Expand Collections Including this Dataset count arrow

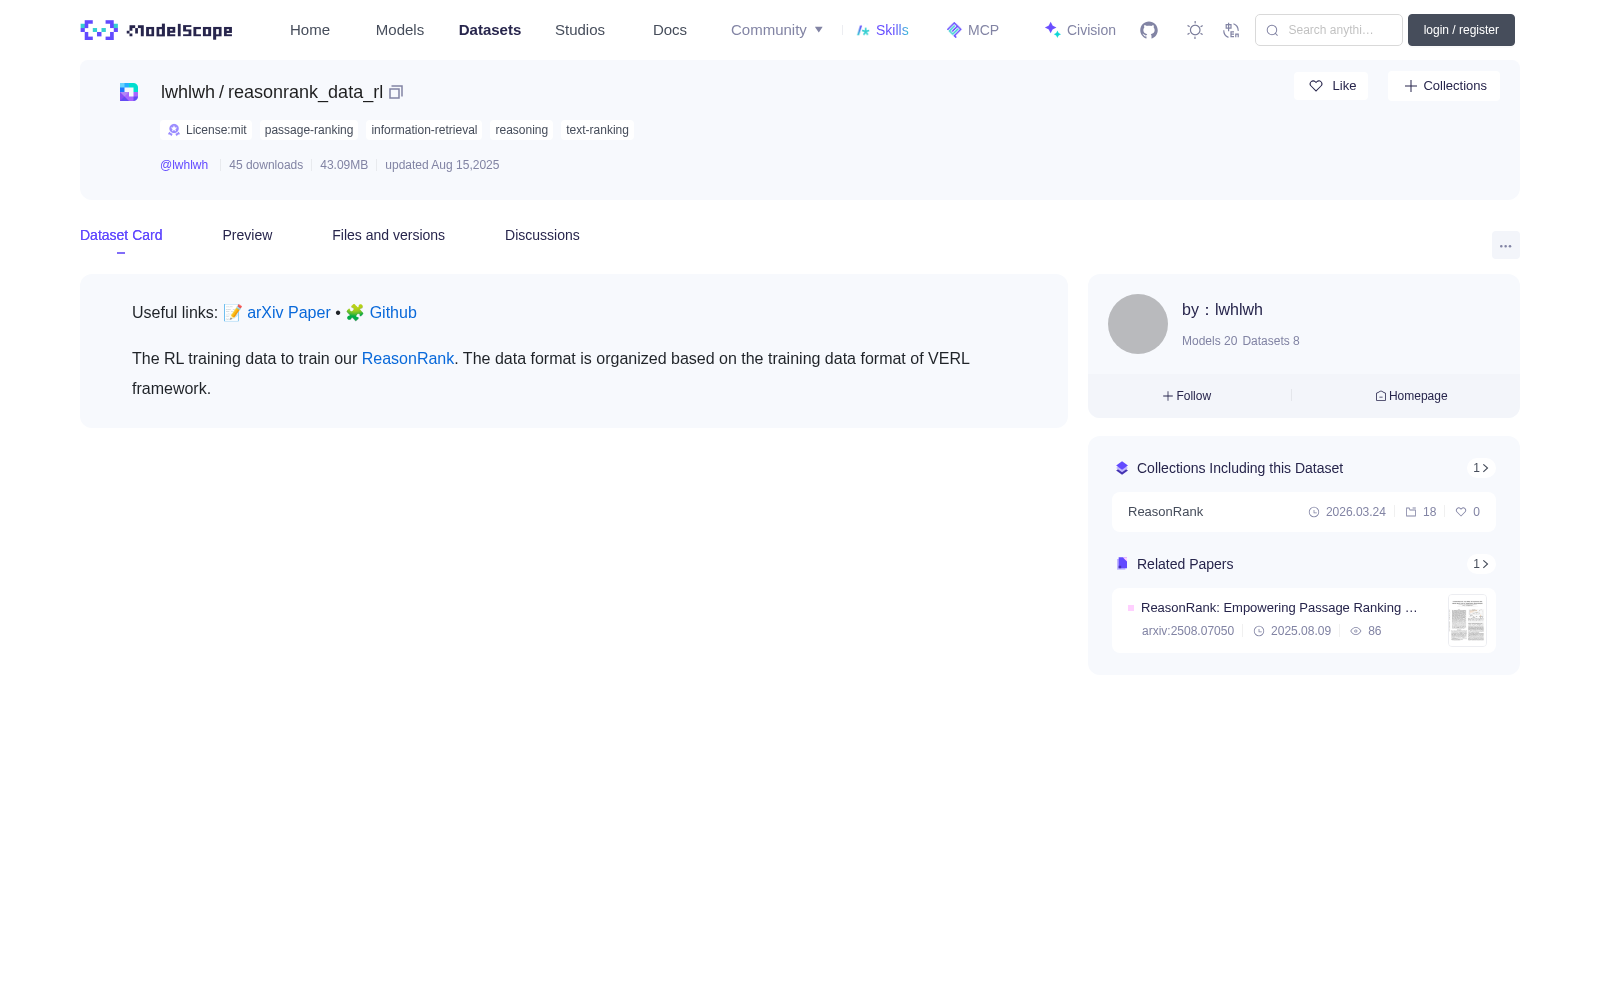(x=1481, y=468)
